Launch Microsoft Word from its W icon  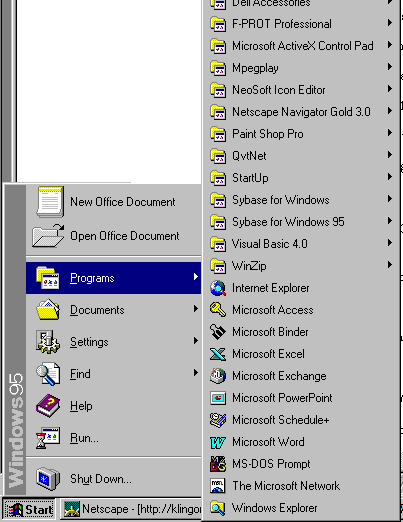click(x=218, y=442)
